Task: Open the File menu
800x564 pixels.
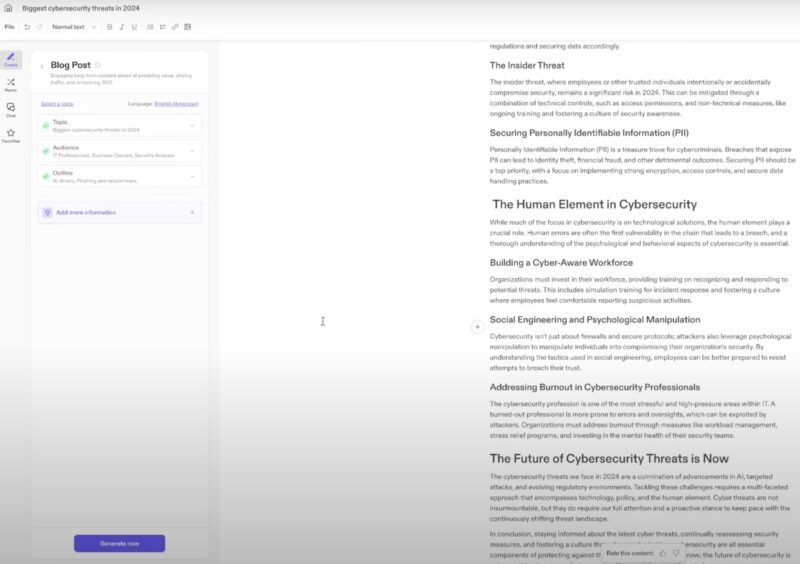Action: 9,27
